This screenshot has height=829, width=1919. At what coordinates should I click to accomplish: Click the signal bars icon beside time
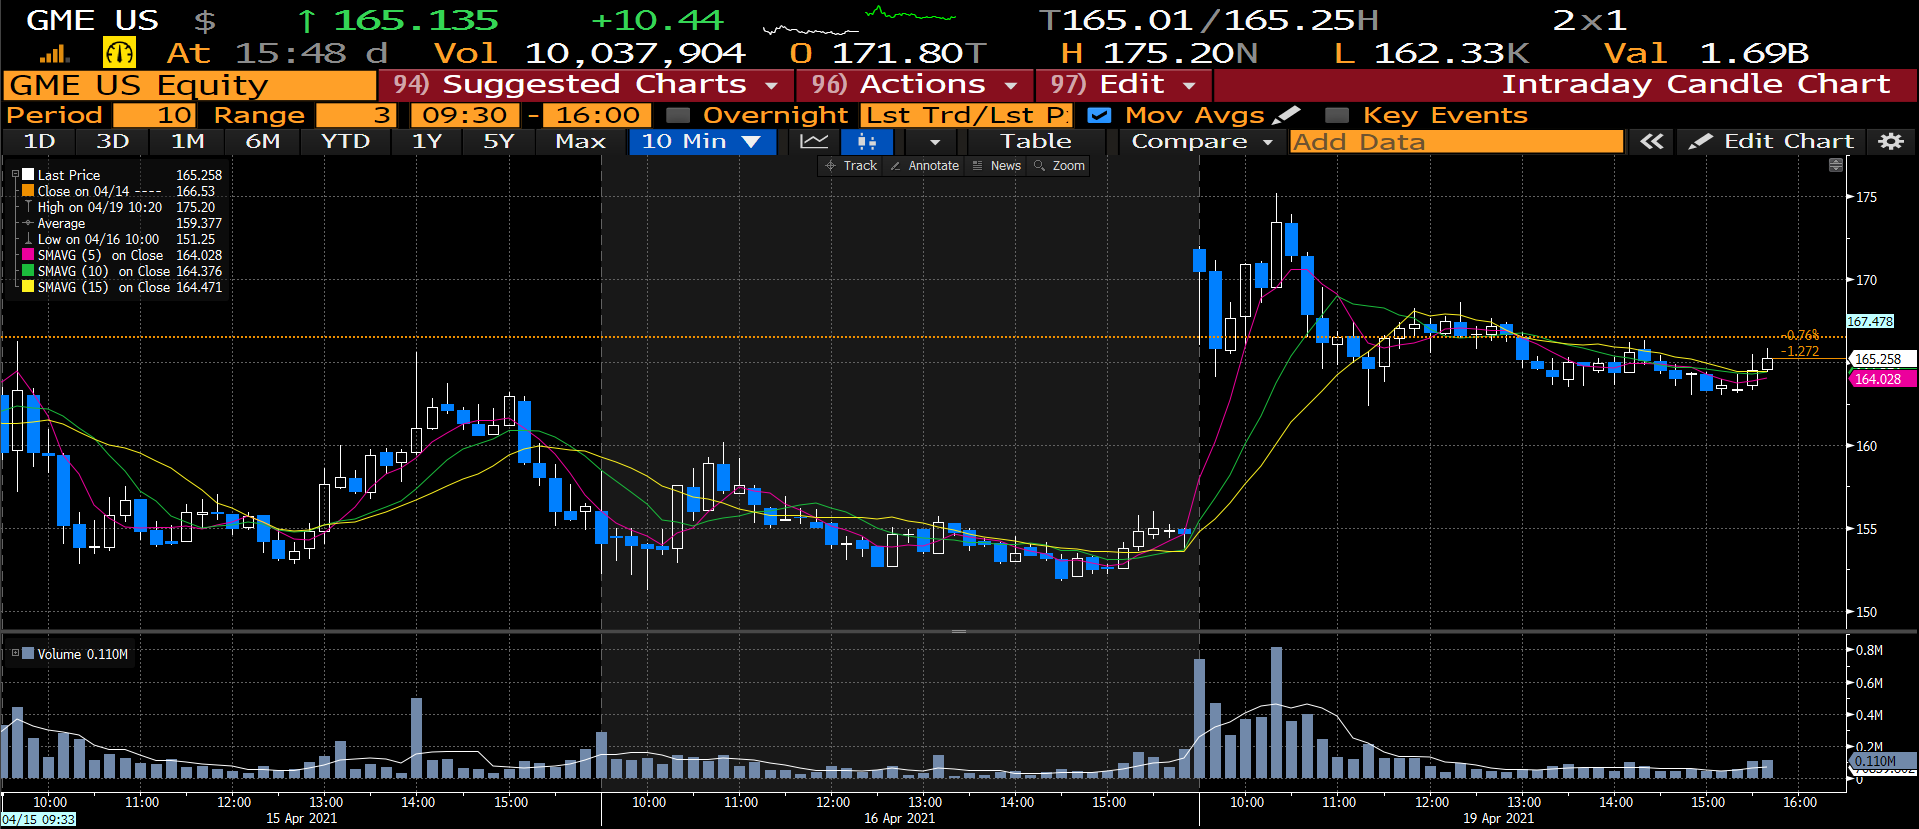[55, 54]
